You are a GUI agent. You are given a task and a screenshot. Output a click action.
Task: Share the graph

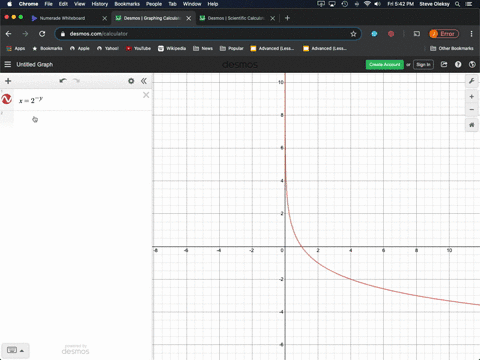point(444,64)
